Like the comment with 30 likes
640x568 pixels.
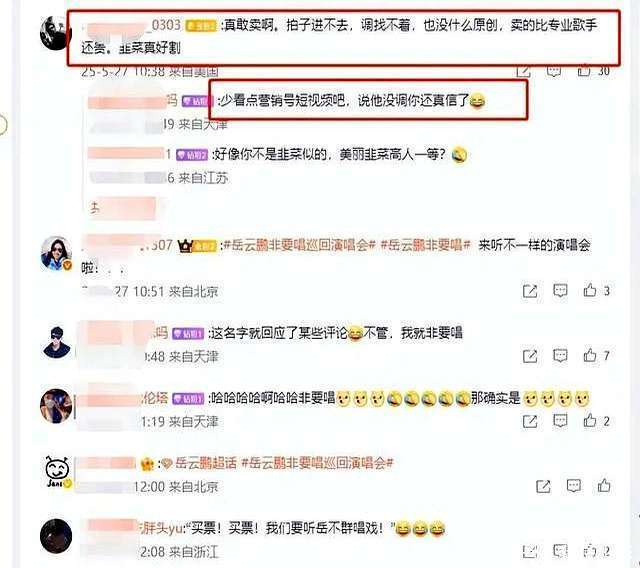point(584,71)
